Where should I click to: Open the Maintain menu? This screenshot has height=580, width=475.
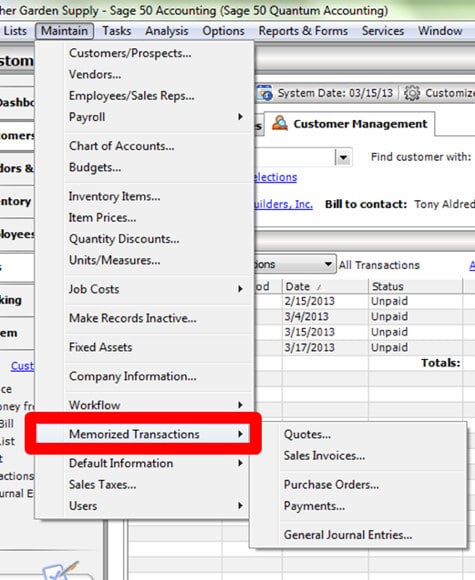[64, 31]
